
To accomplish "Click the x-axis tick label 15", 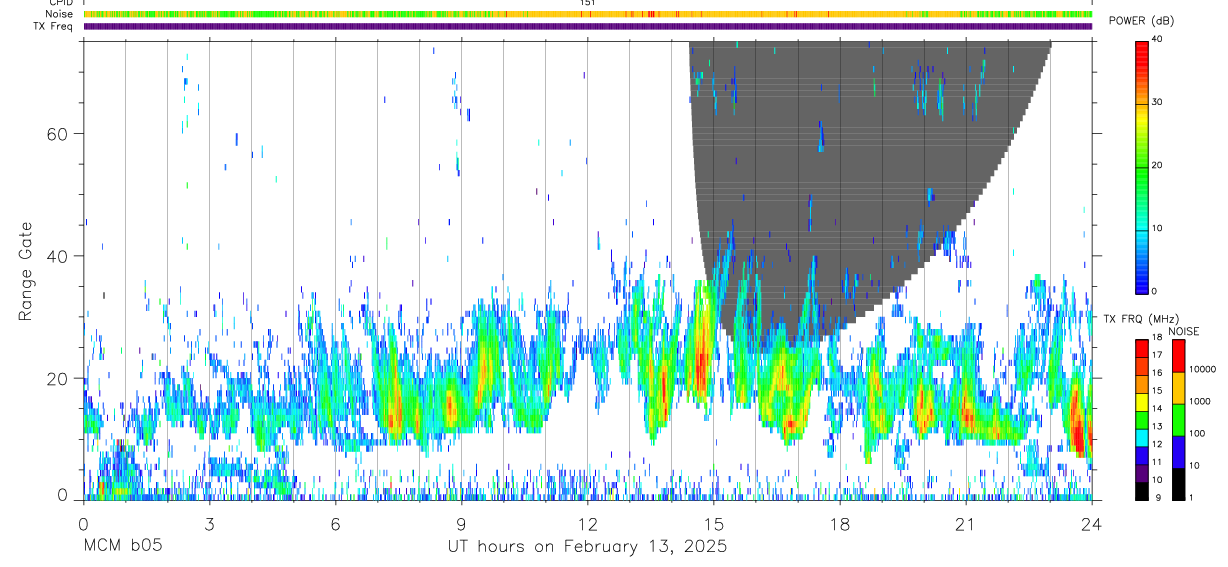I will pos(714,524).
